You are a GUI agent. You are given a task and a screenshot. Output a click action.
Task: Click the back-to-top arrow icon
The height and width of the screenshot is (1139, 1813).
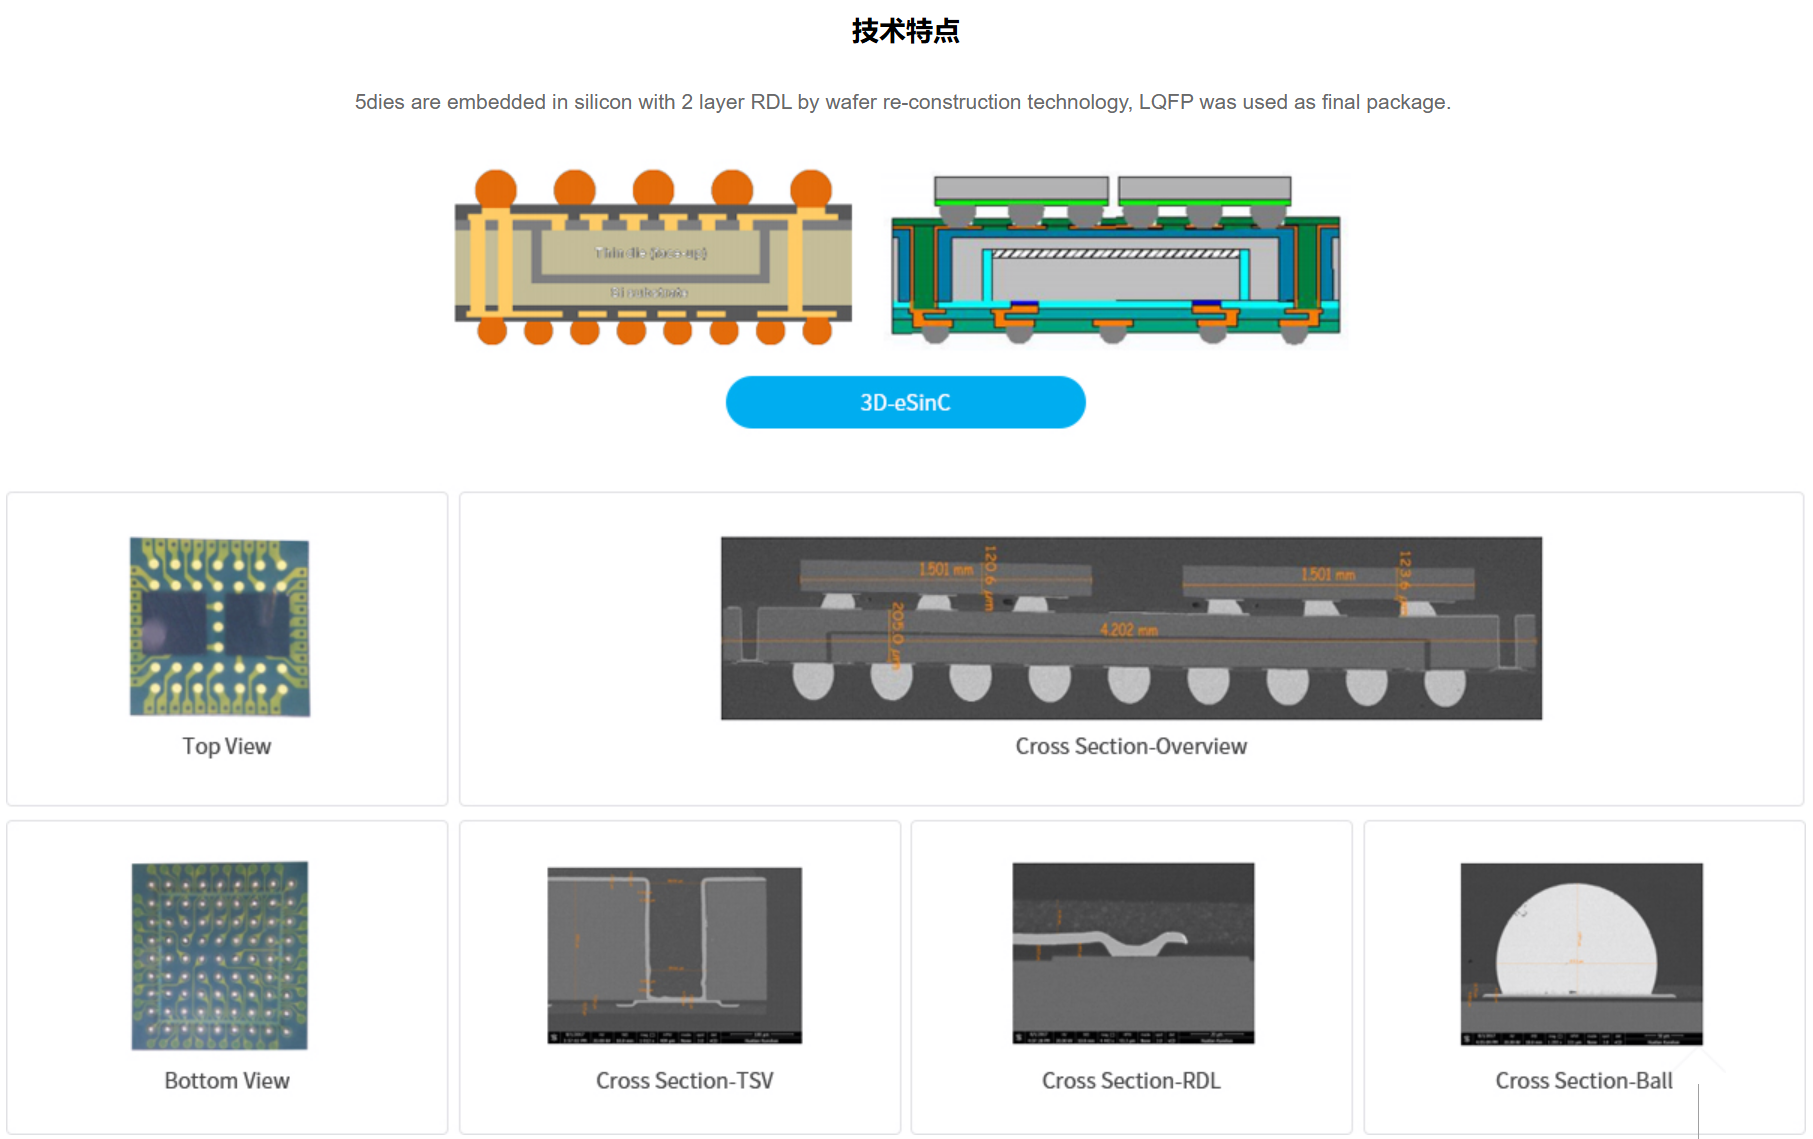(1698, 1075)
